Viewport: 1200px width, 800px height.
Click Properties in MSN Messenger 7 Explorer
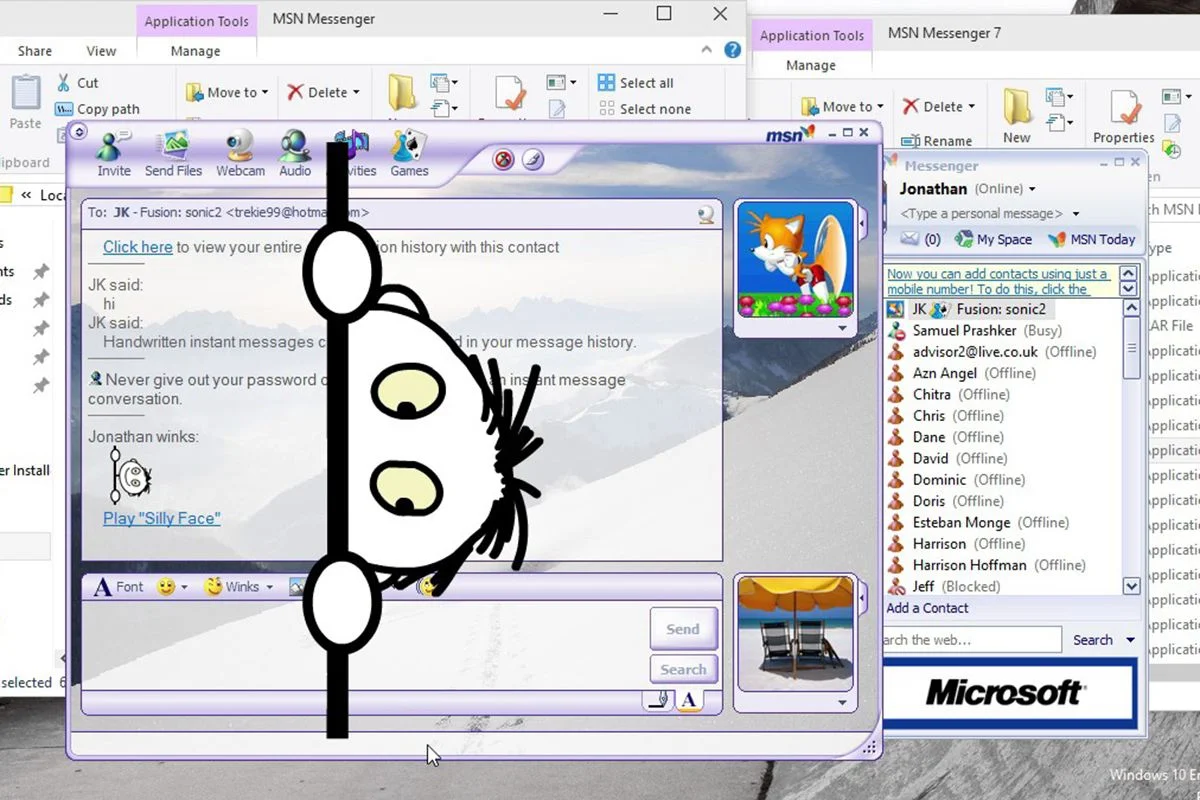1124,114
